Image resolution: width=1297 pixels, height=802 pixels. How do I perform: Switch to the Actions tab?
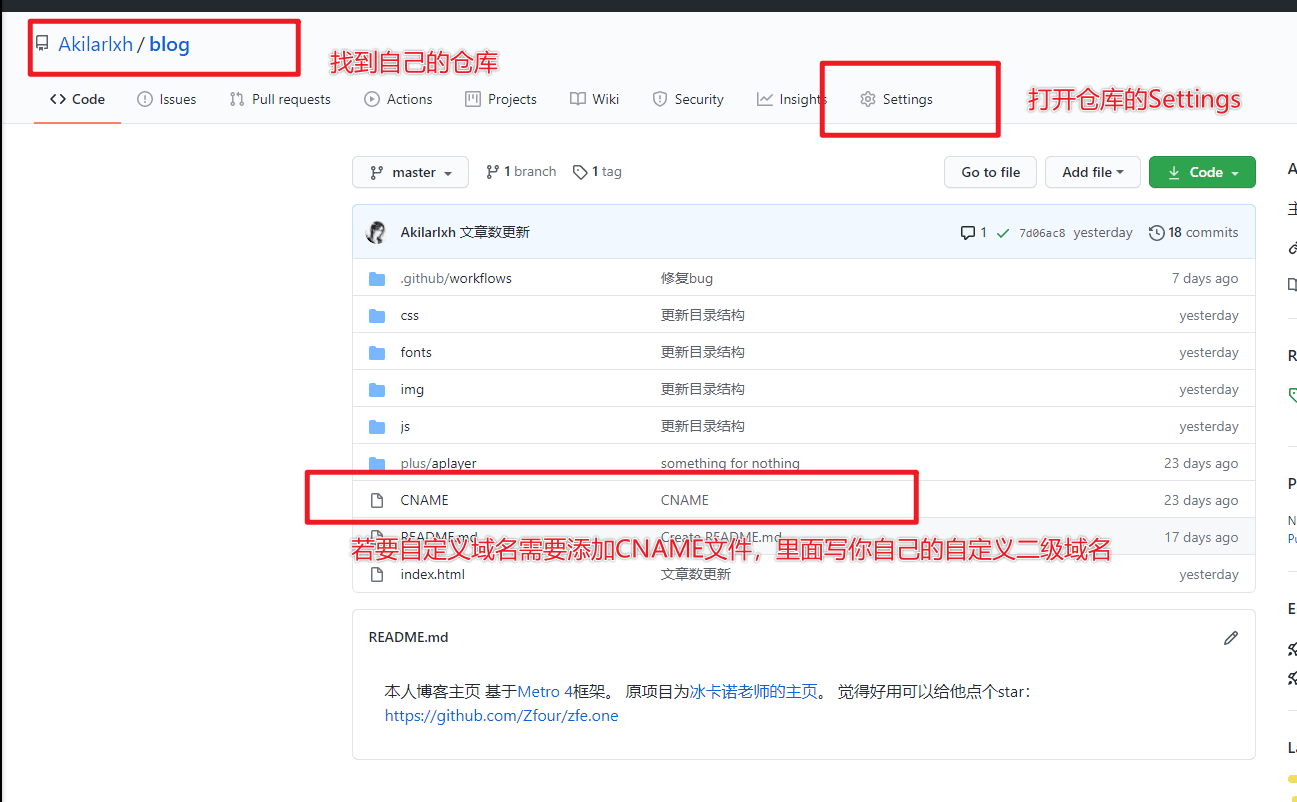tap(398, 99)
